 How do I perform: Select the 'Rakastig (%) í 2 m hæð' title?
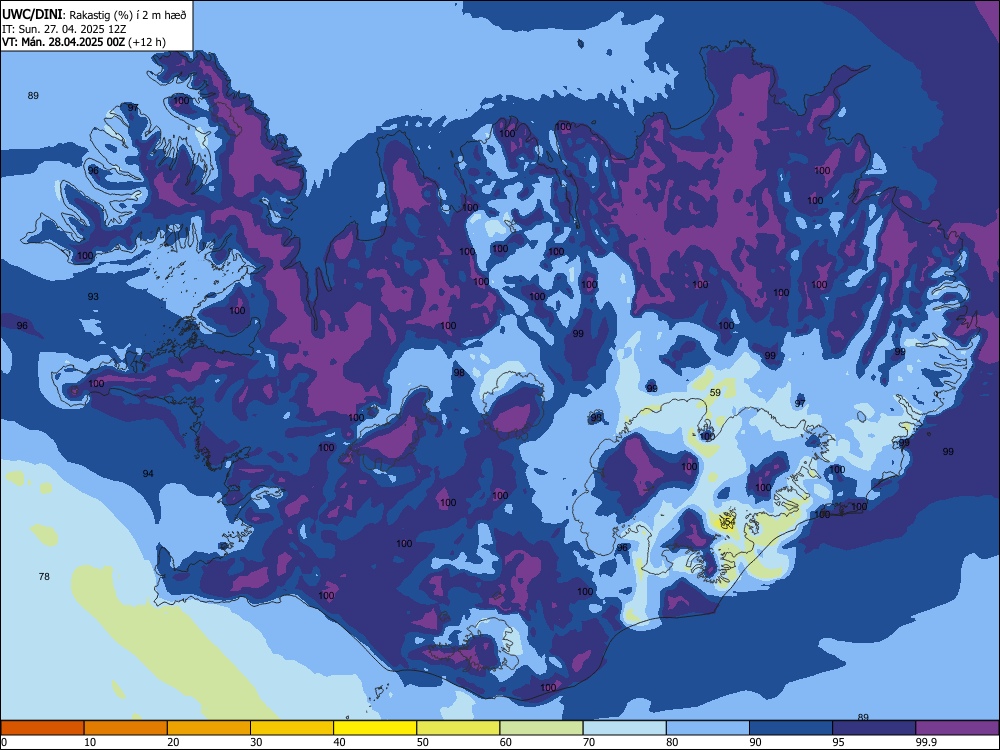[128, 15]
